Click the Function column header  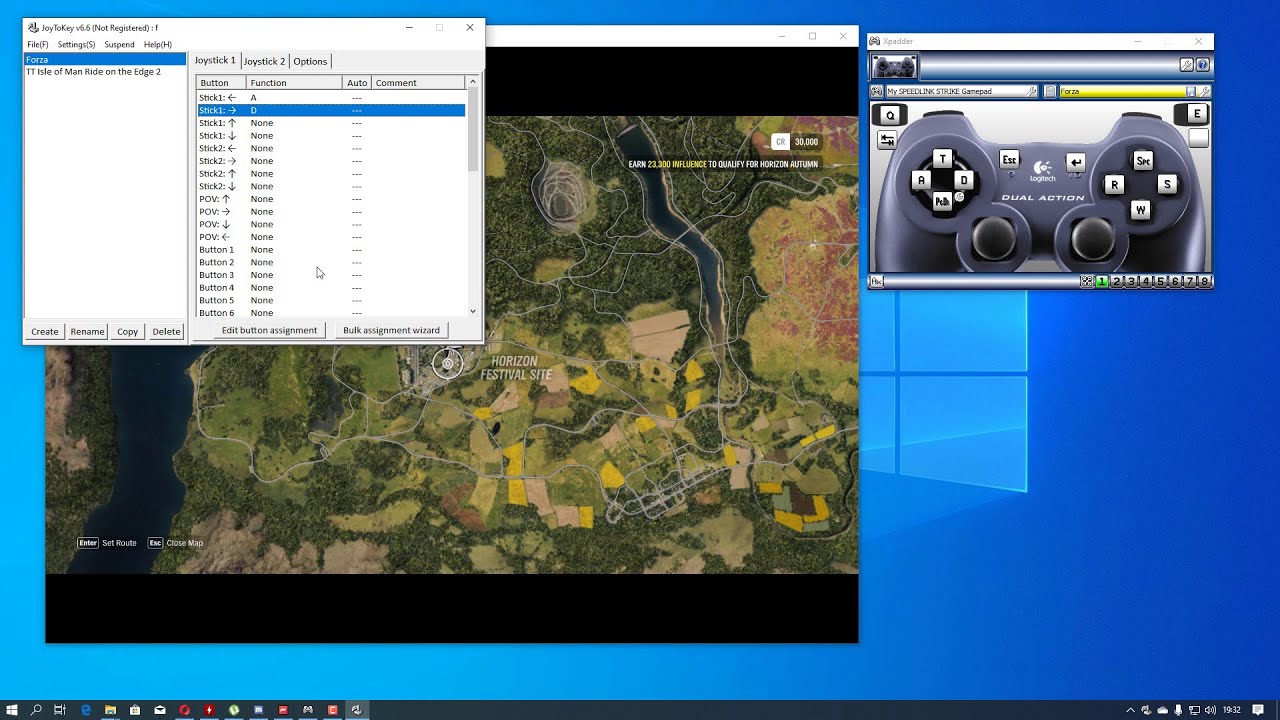coord(294,83)
